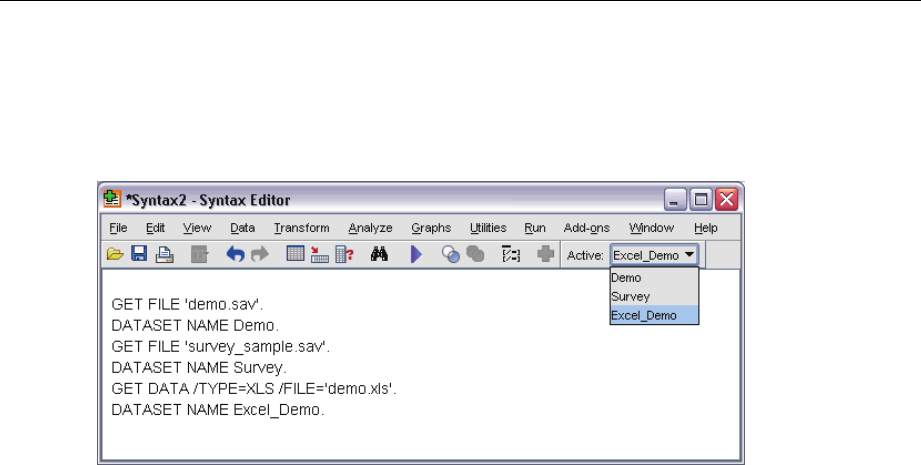Image resolution: width=921 pixels, height=465 pixels.
Task: Open the Add-ons menu
Action: coord(587,228)
